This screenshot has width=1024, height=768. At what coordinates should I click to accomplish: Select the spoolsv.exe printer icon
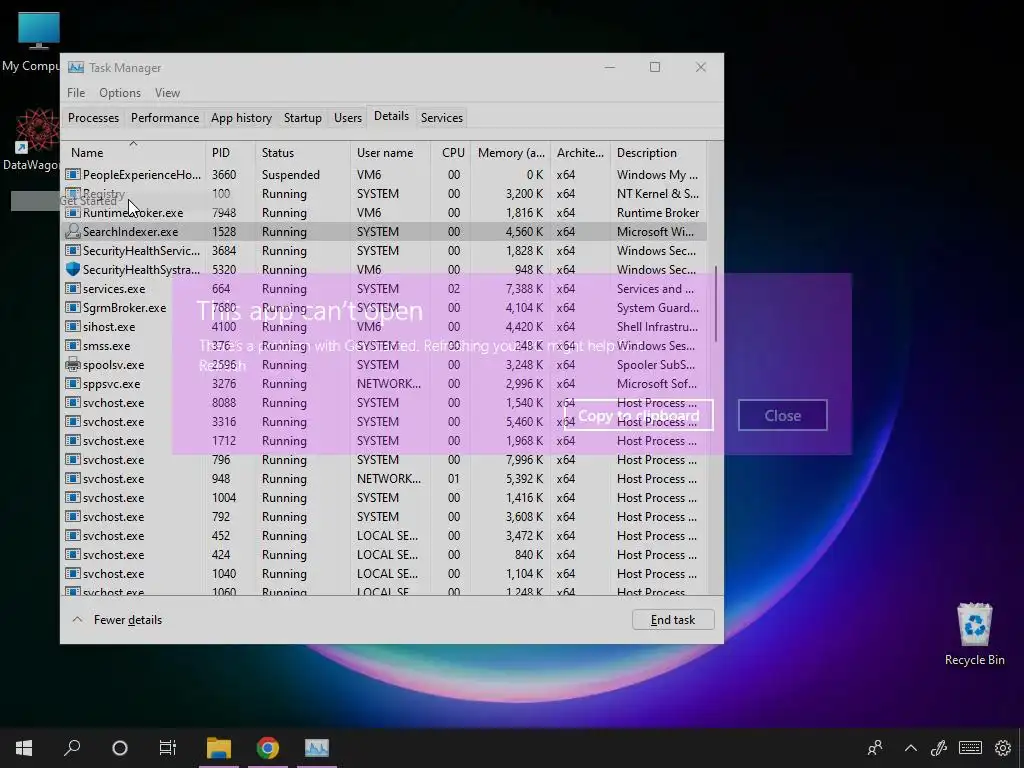pos(73,364)
